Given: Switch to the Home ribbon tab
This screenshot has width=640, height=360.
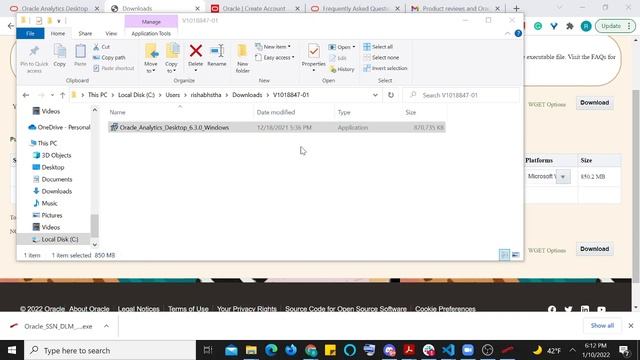Looking at the screenshot, I should coord(58,33).
